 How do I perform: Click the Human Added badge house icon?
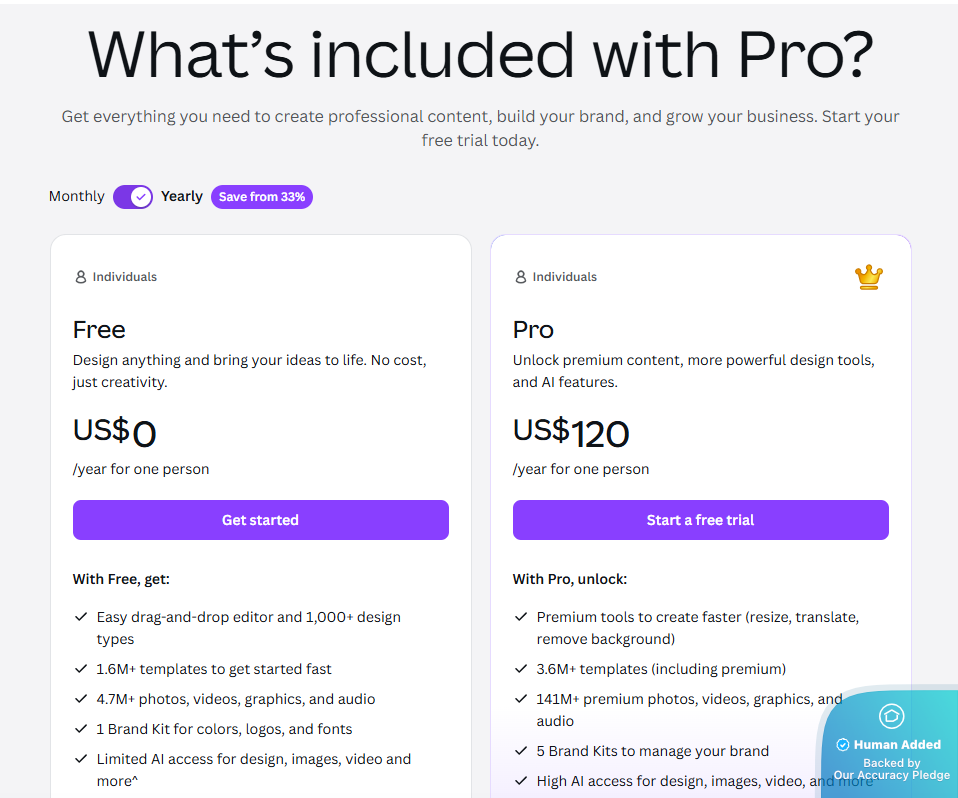(891, 716)
